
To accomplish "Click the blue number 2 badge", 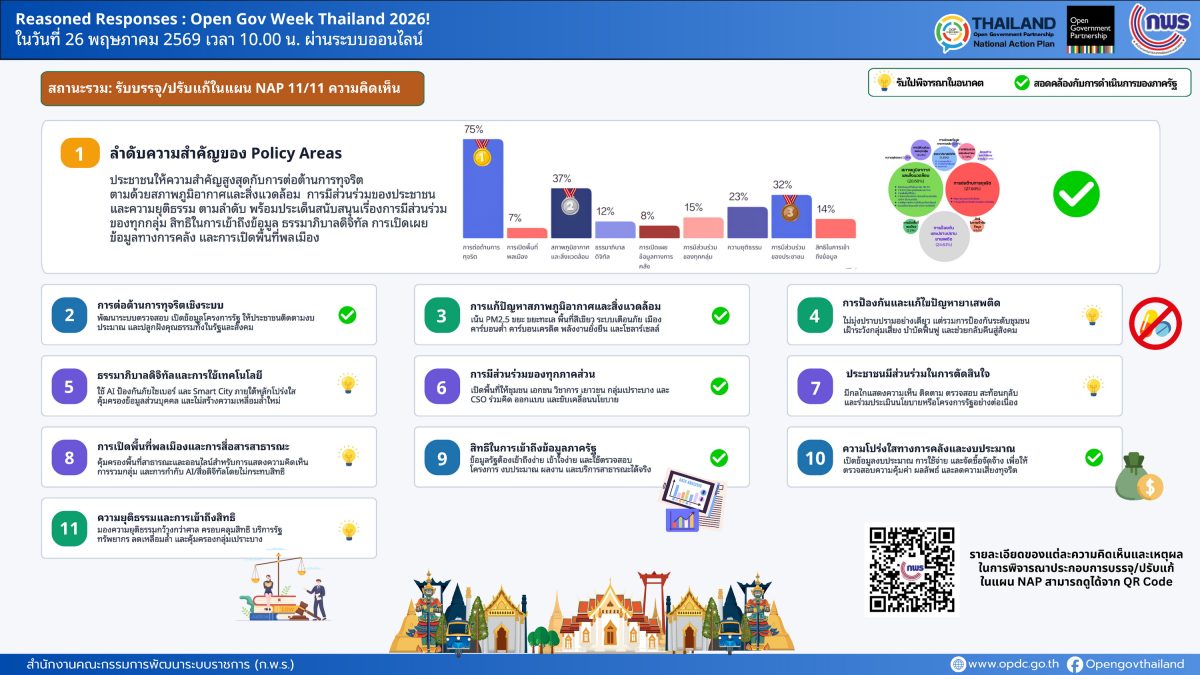I will (x=69, y=315).
